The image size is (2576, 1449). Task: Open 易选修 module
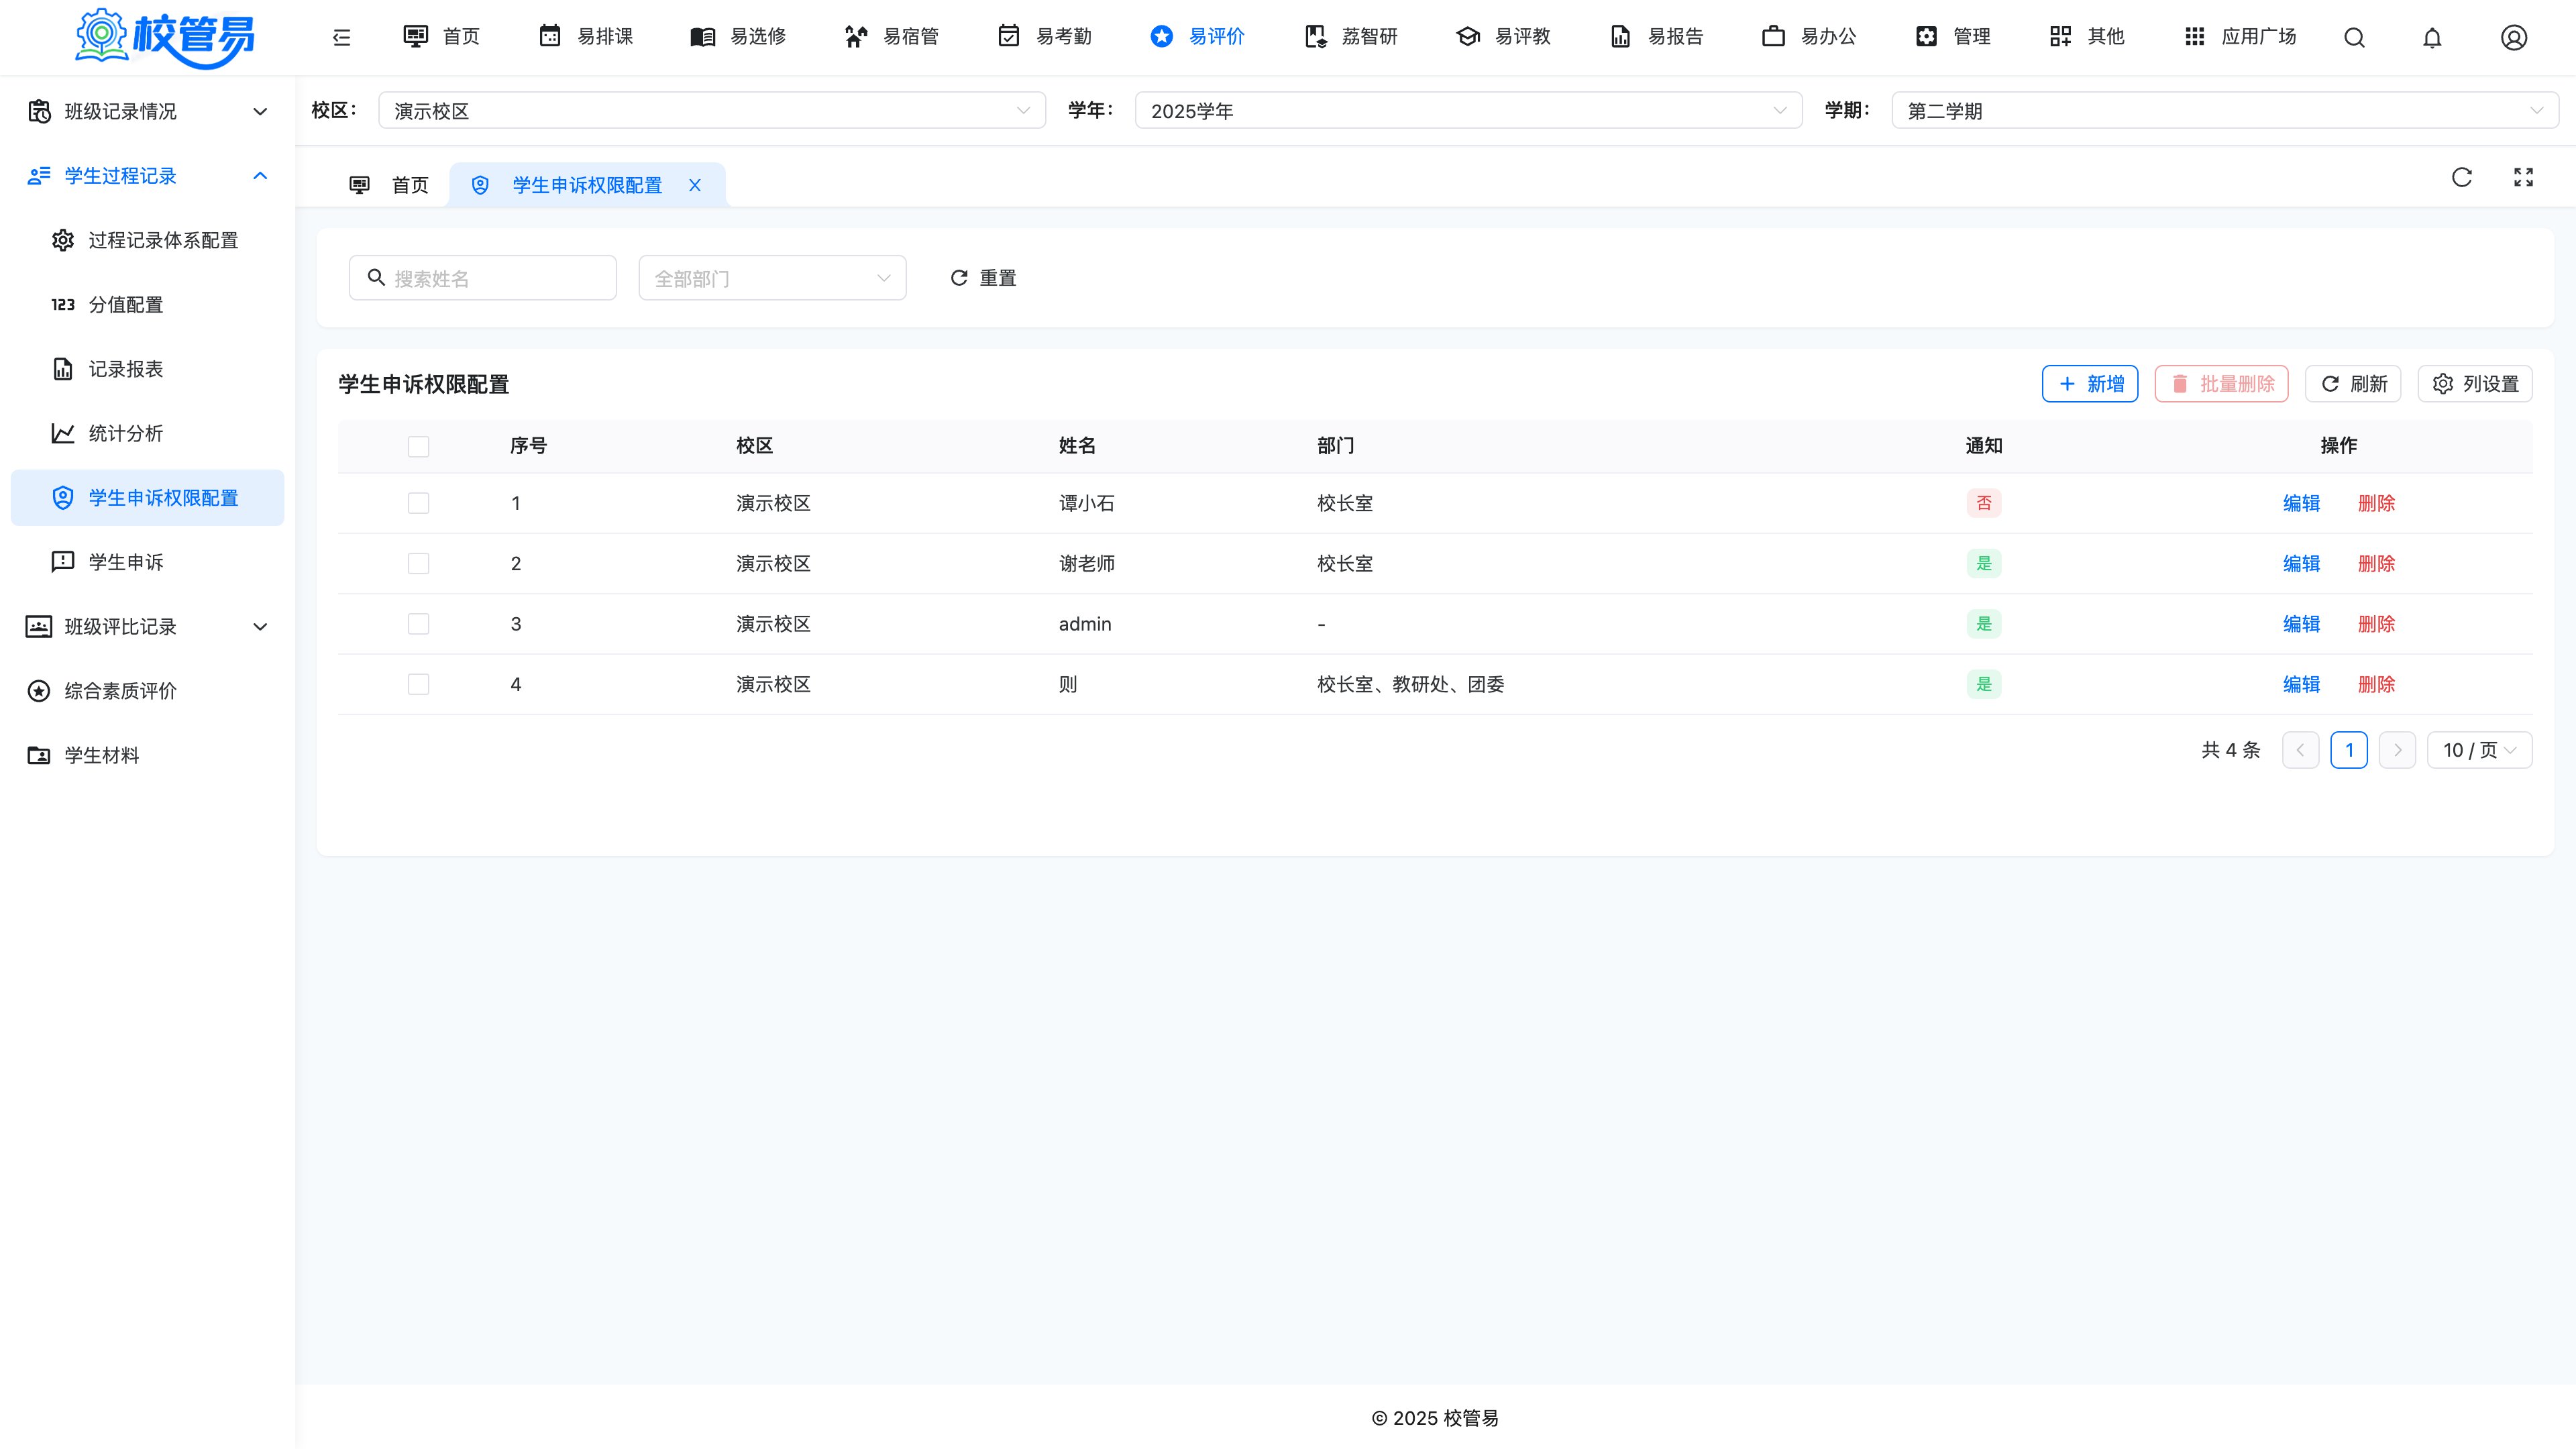739,37
